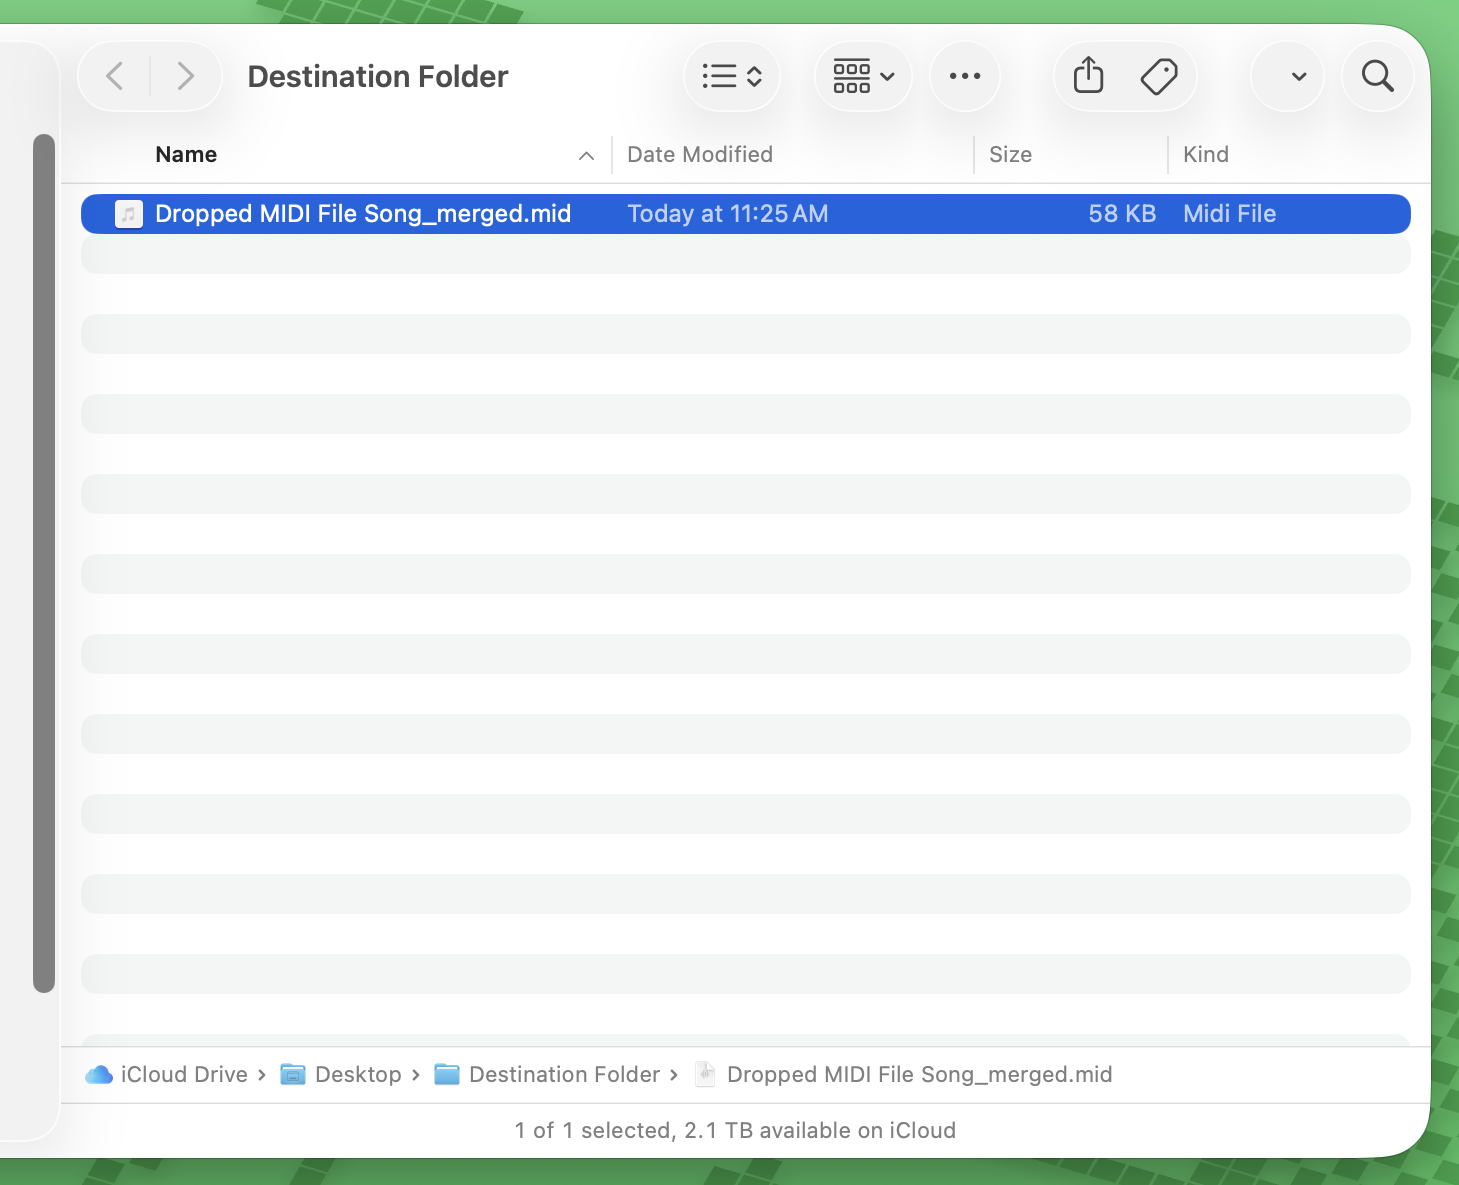1459x1185 pixels.
Task: Click the iCloud cloud icon in path bar
Action: 99,1074
